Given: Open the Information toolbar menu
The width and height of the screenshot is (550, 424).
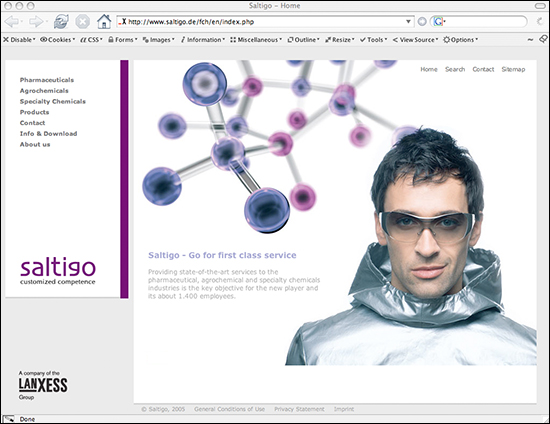Looking at the screenshot, I should point(203,40).
